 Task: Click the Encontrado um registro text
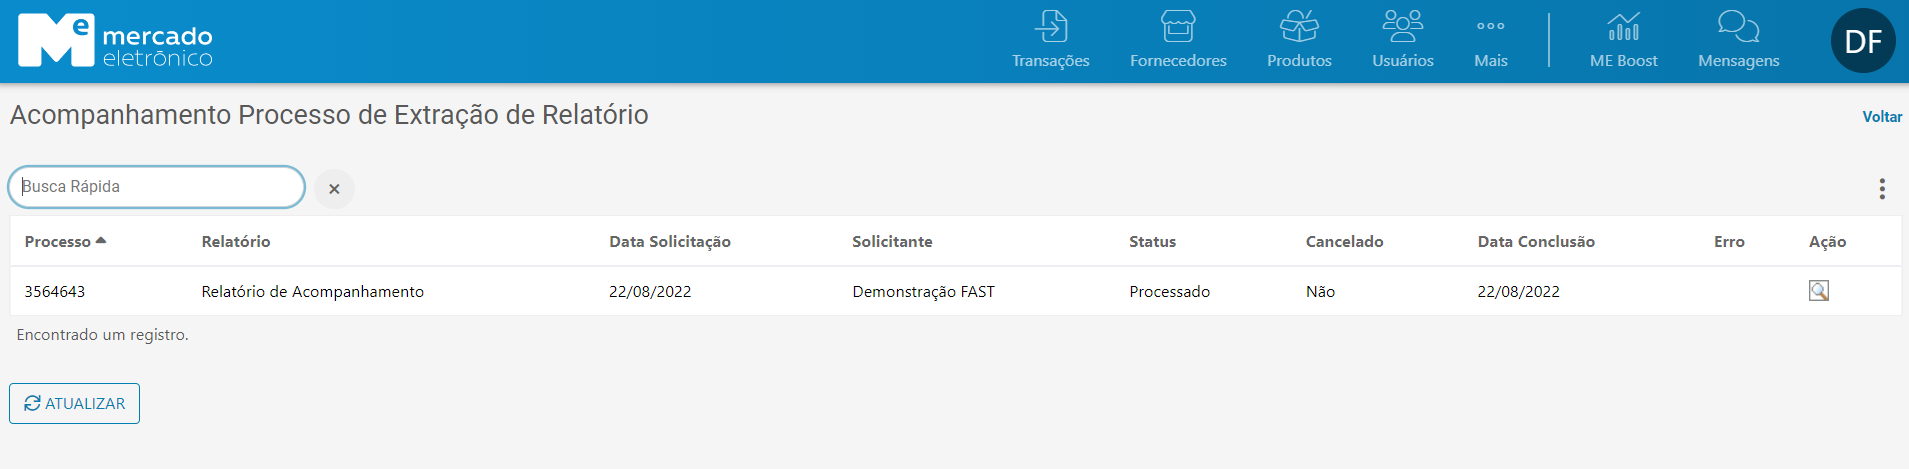coord(102,335)
